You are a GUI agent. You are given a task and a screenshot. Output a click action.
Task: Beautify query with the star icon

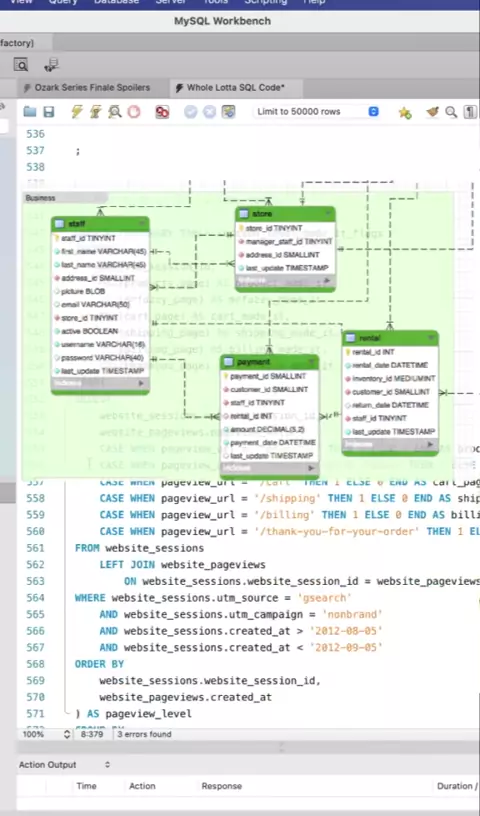[x=405, y=112]
